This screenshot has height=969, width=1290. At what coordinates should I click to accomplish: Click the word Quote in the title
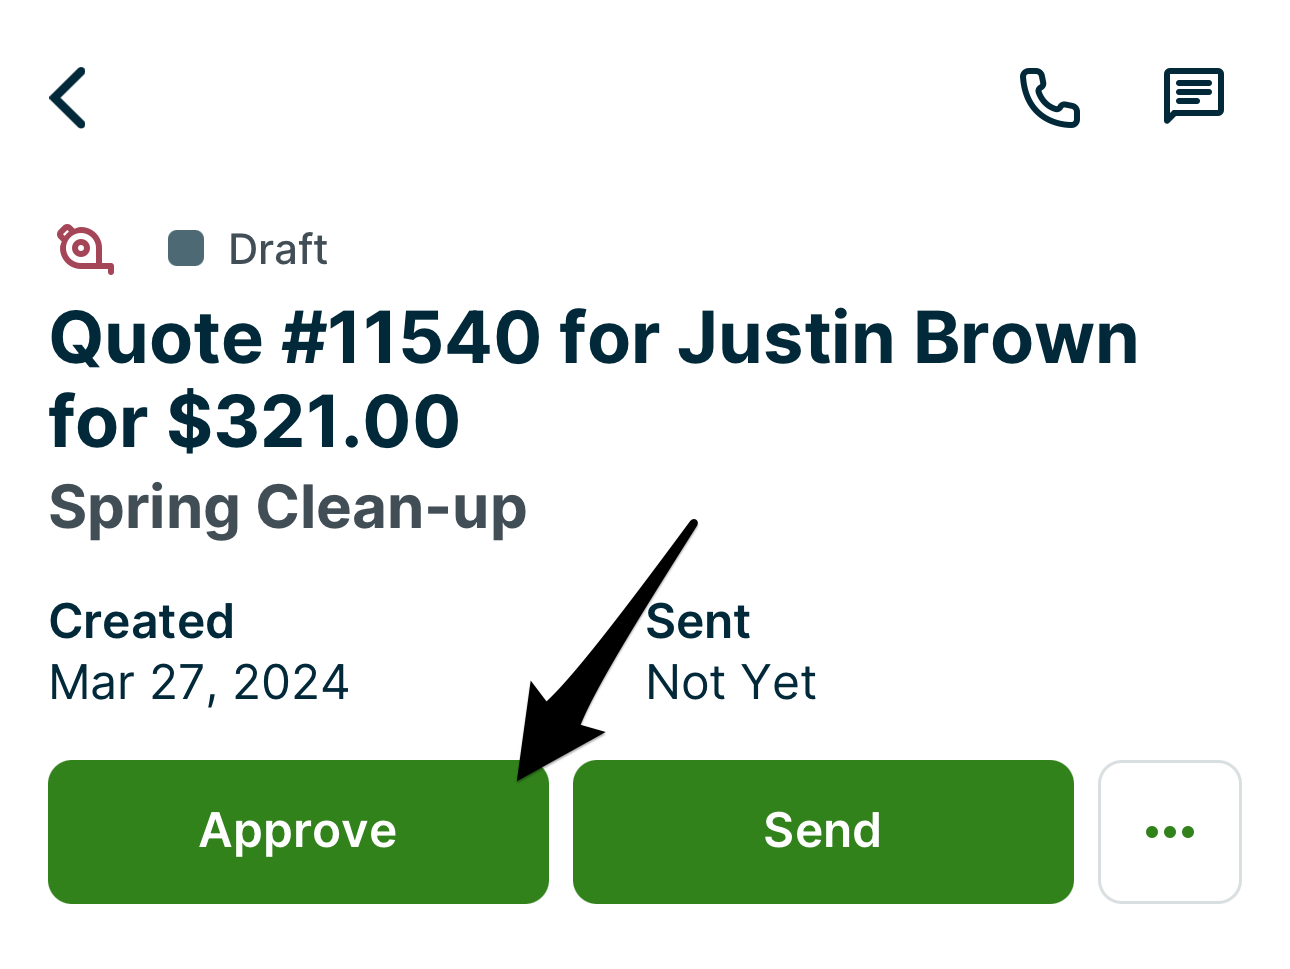tap(157, 338)
